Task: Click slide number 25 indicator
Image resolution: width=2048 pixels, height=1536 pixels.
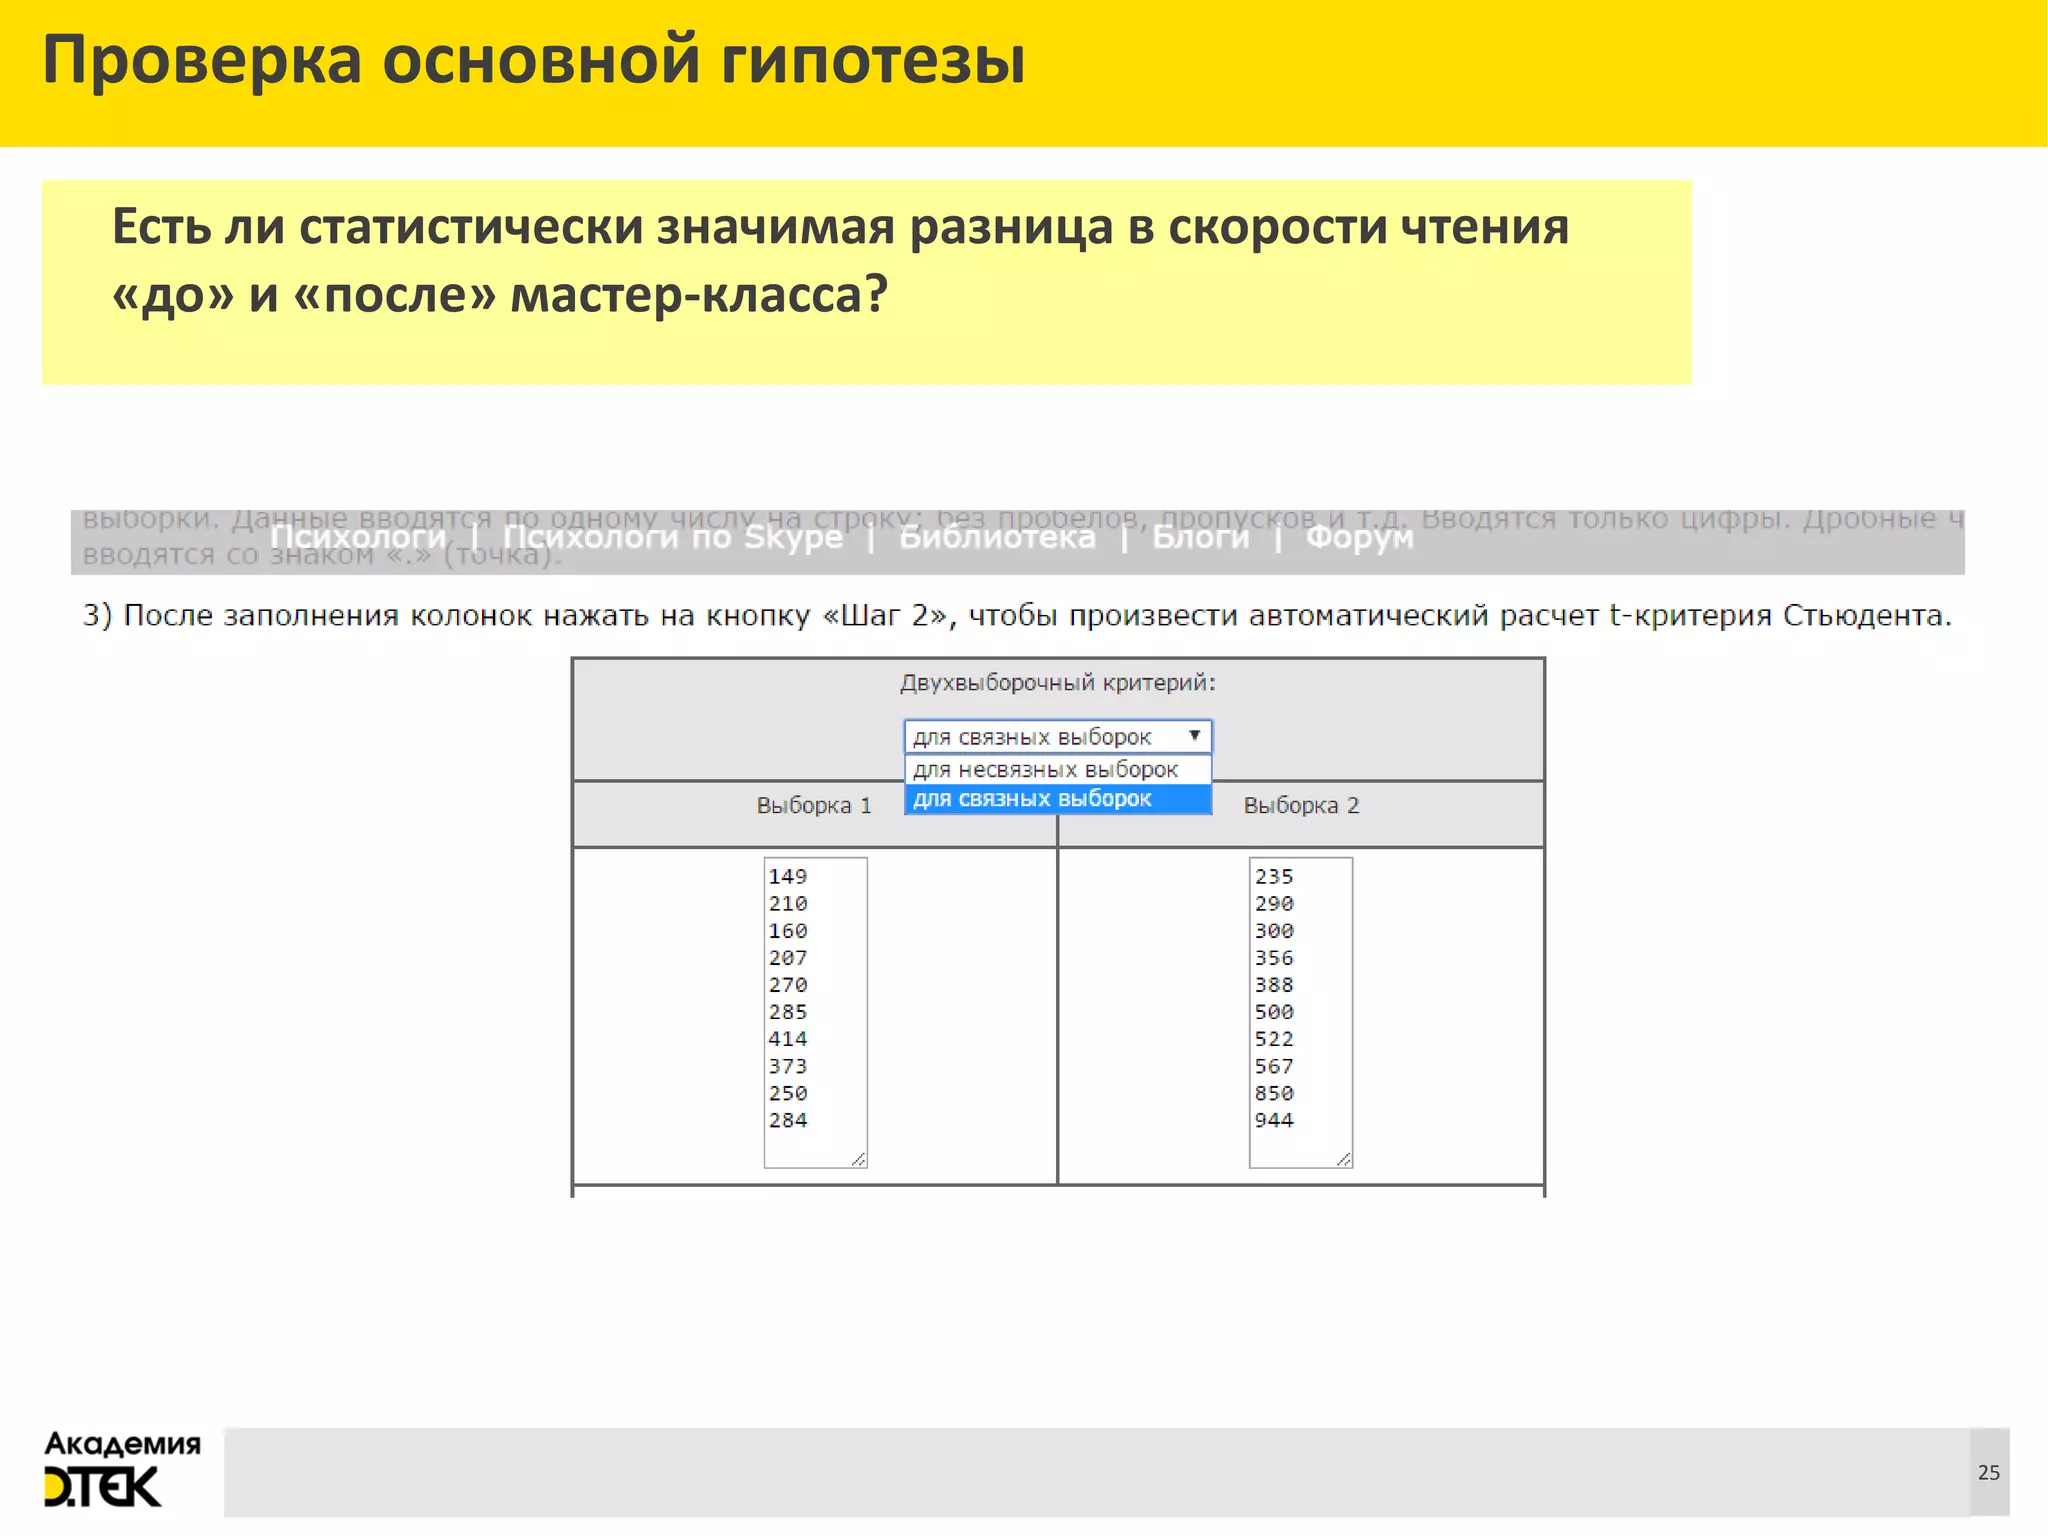Action: pyautogui.click(x=1988, y=1472)
